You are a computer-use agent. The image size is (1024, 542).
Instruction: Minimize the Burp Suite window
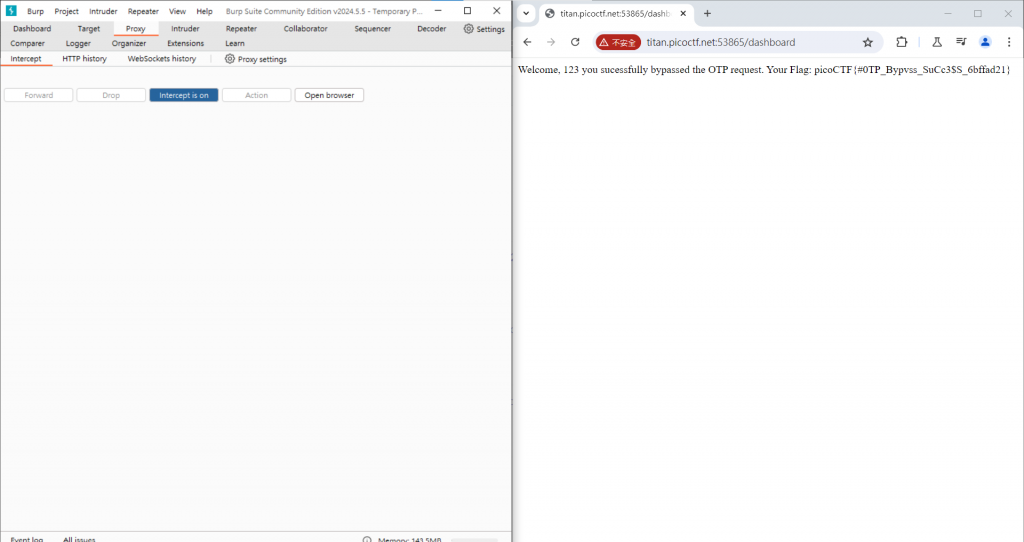pos(438,10)
